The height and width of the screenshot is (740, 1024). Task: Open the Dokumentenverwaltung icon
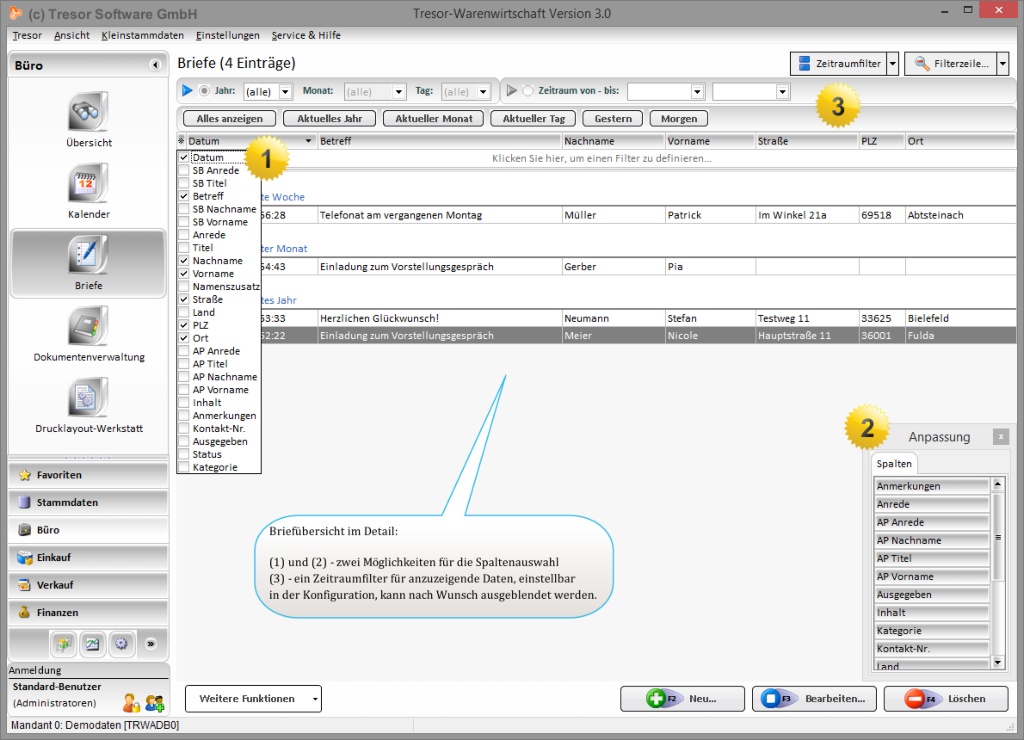click(x=88, y=327)
